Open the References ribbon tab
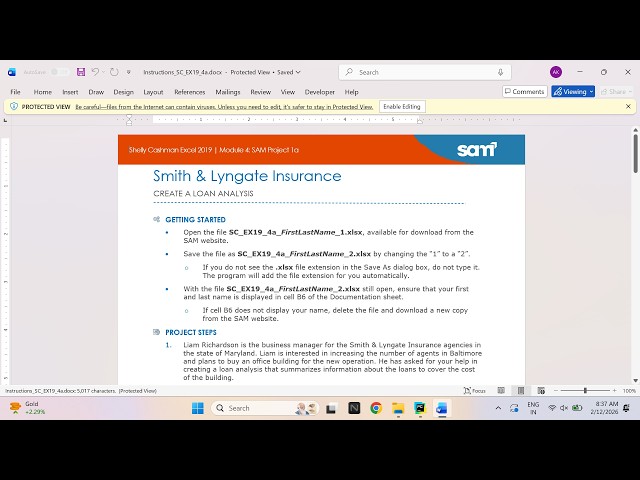Viewport: 640px width, 480px height. click(x=189, y=92)
